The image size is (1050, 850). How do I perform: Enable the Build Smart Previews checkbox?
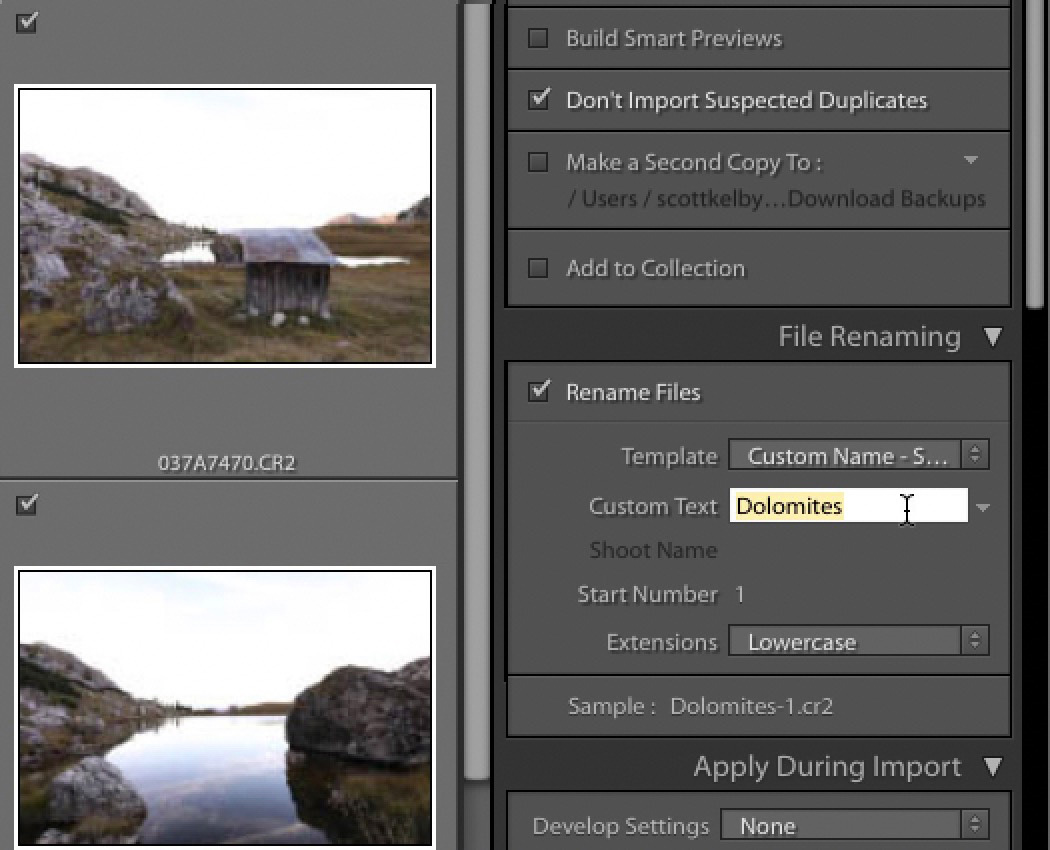coord(539,38)
